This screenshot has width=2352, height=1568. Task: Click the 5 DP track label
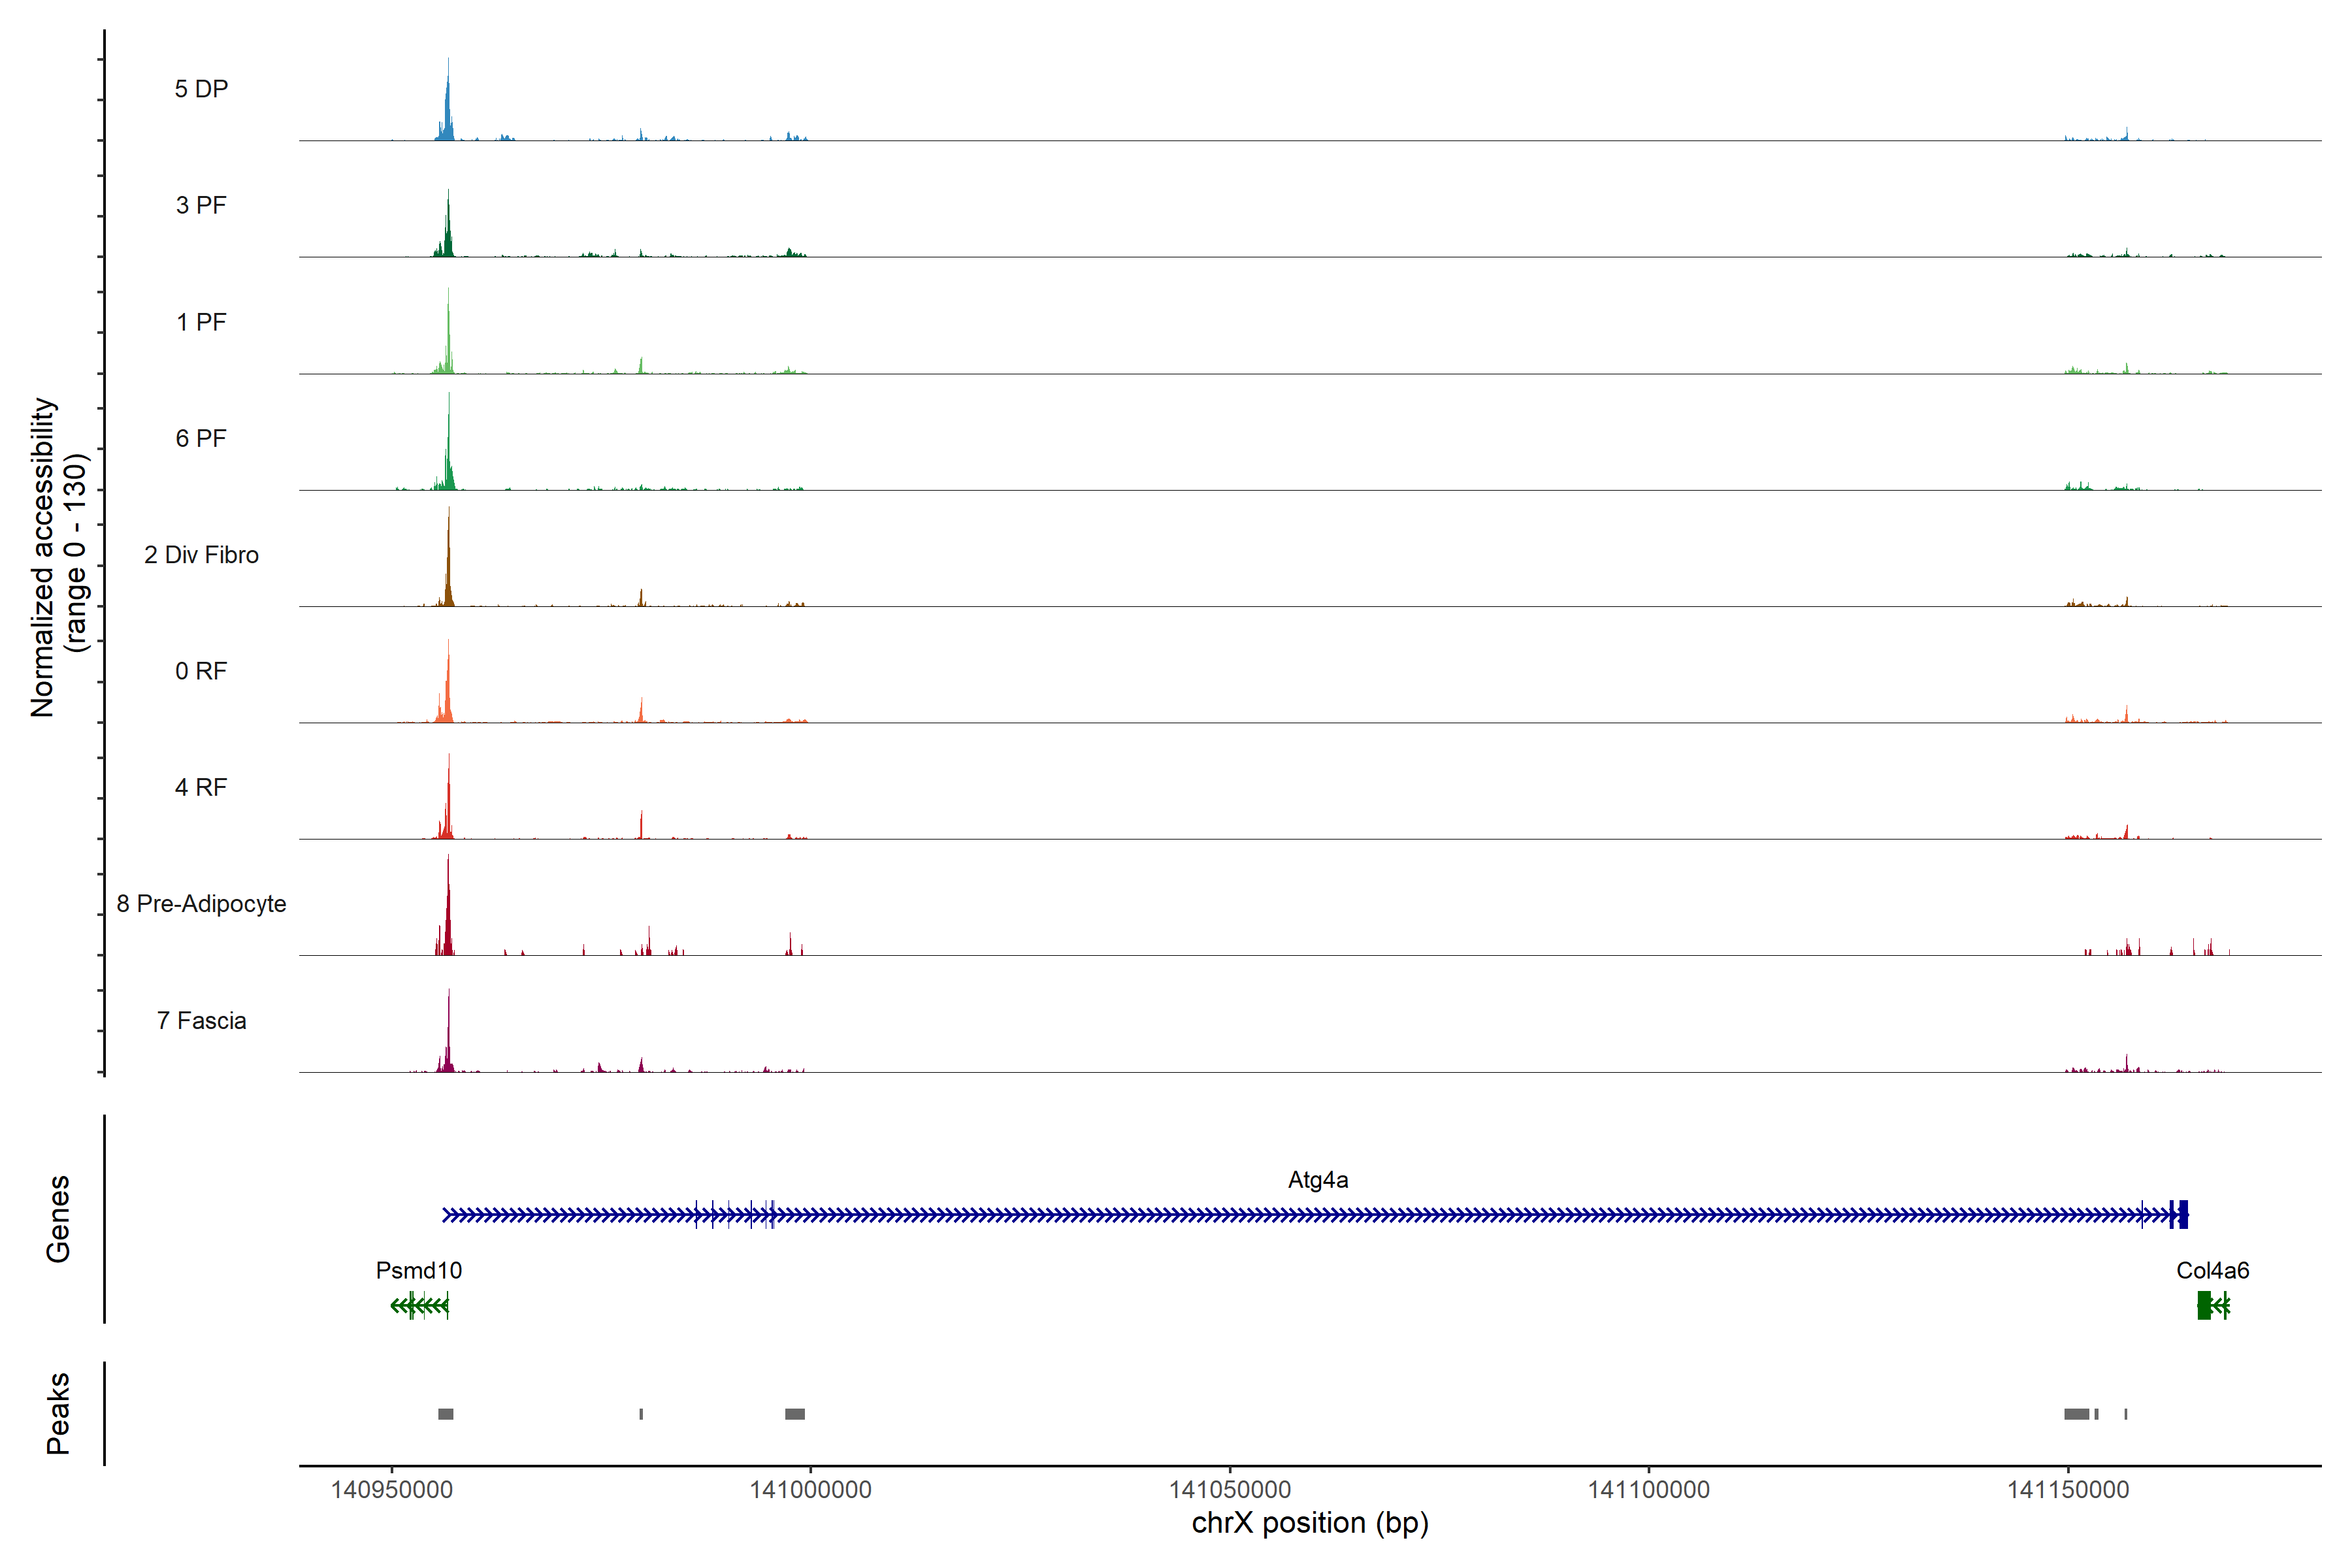[201, 89]
